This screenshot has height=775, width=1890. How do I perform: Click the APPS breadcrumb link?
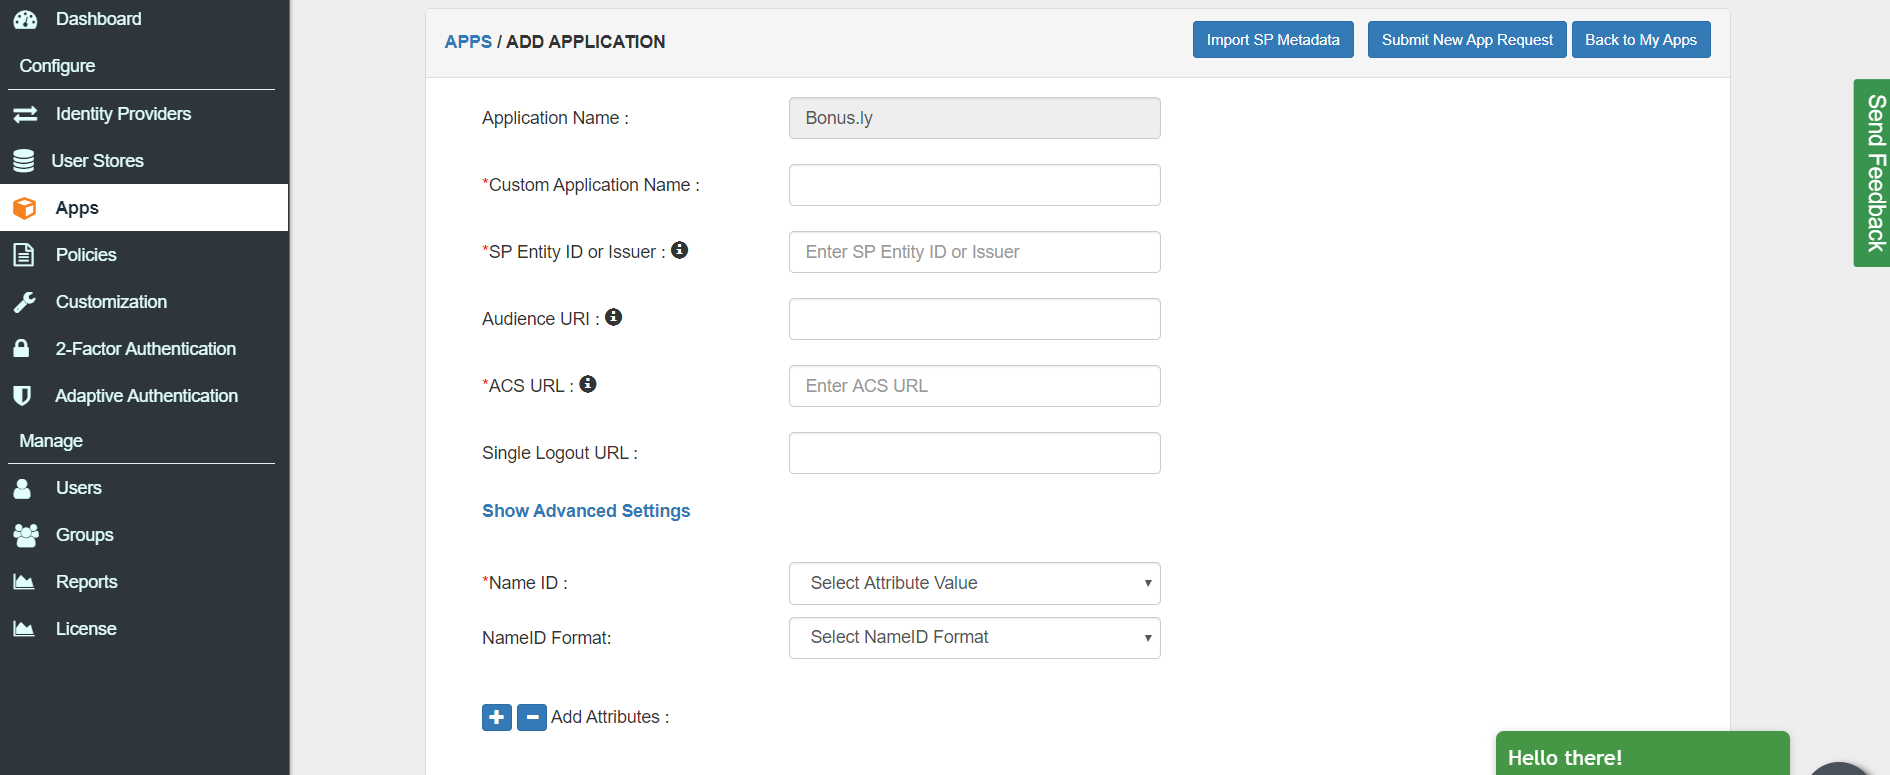(x=468, y=42)
